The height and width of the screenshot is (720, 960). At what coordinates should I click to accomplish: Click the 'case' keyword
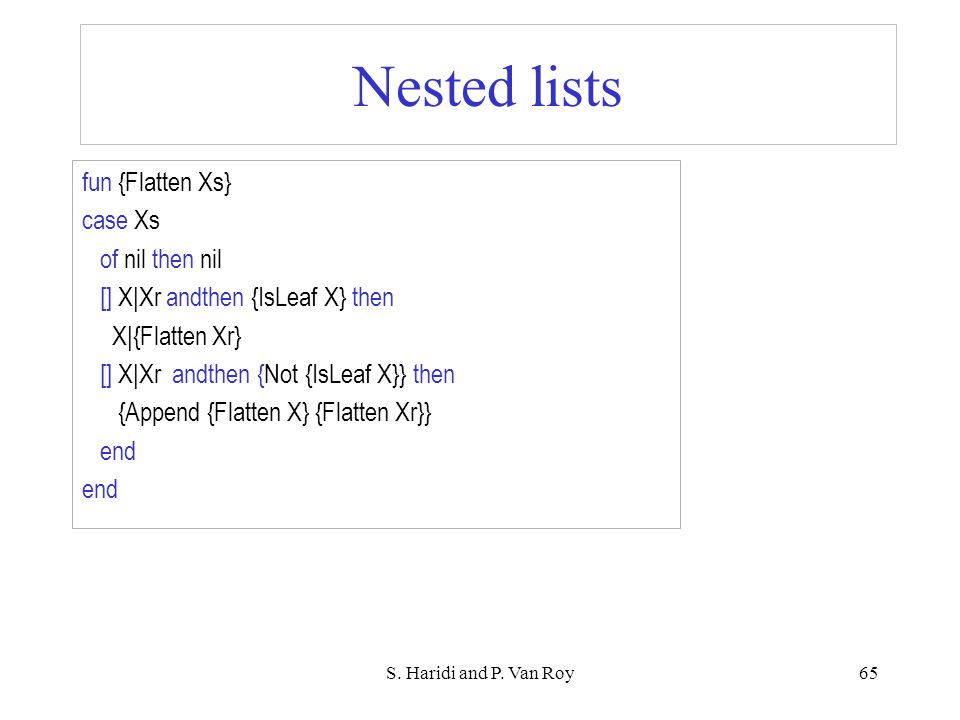click(105, 221)
